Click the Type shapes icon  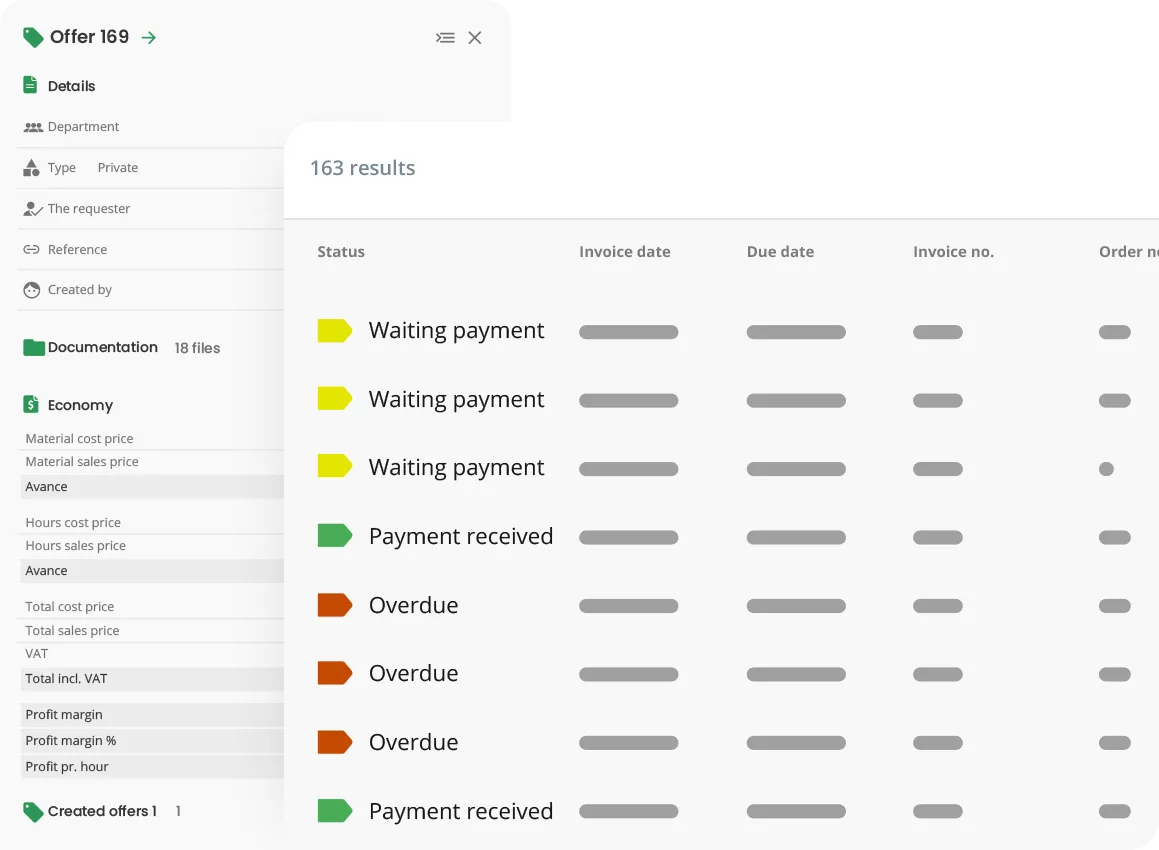[29, 167]
